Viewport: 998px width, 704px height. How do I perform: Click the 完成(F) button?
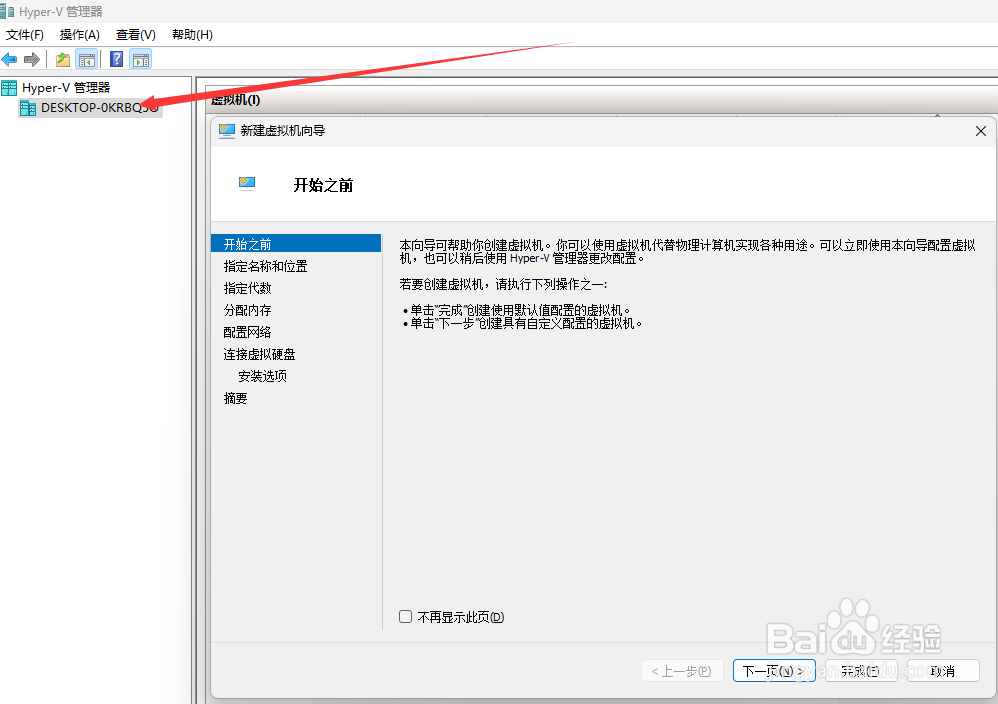861,671
